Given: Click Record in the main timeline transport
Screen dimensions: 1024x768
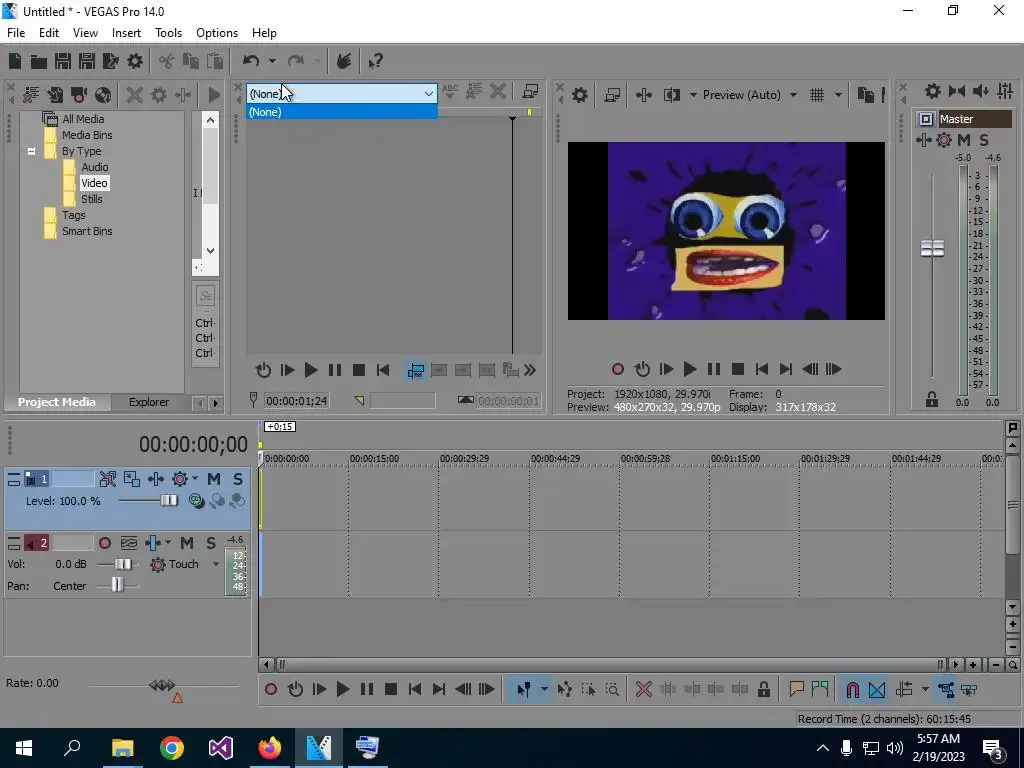Looking at the screenshot, I should coord(270,690).
